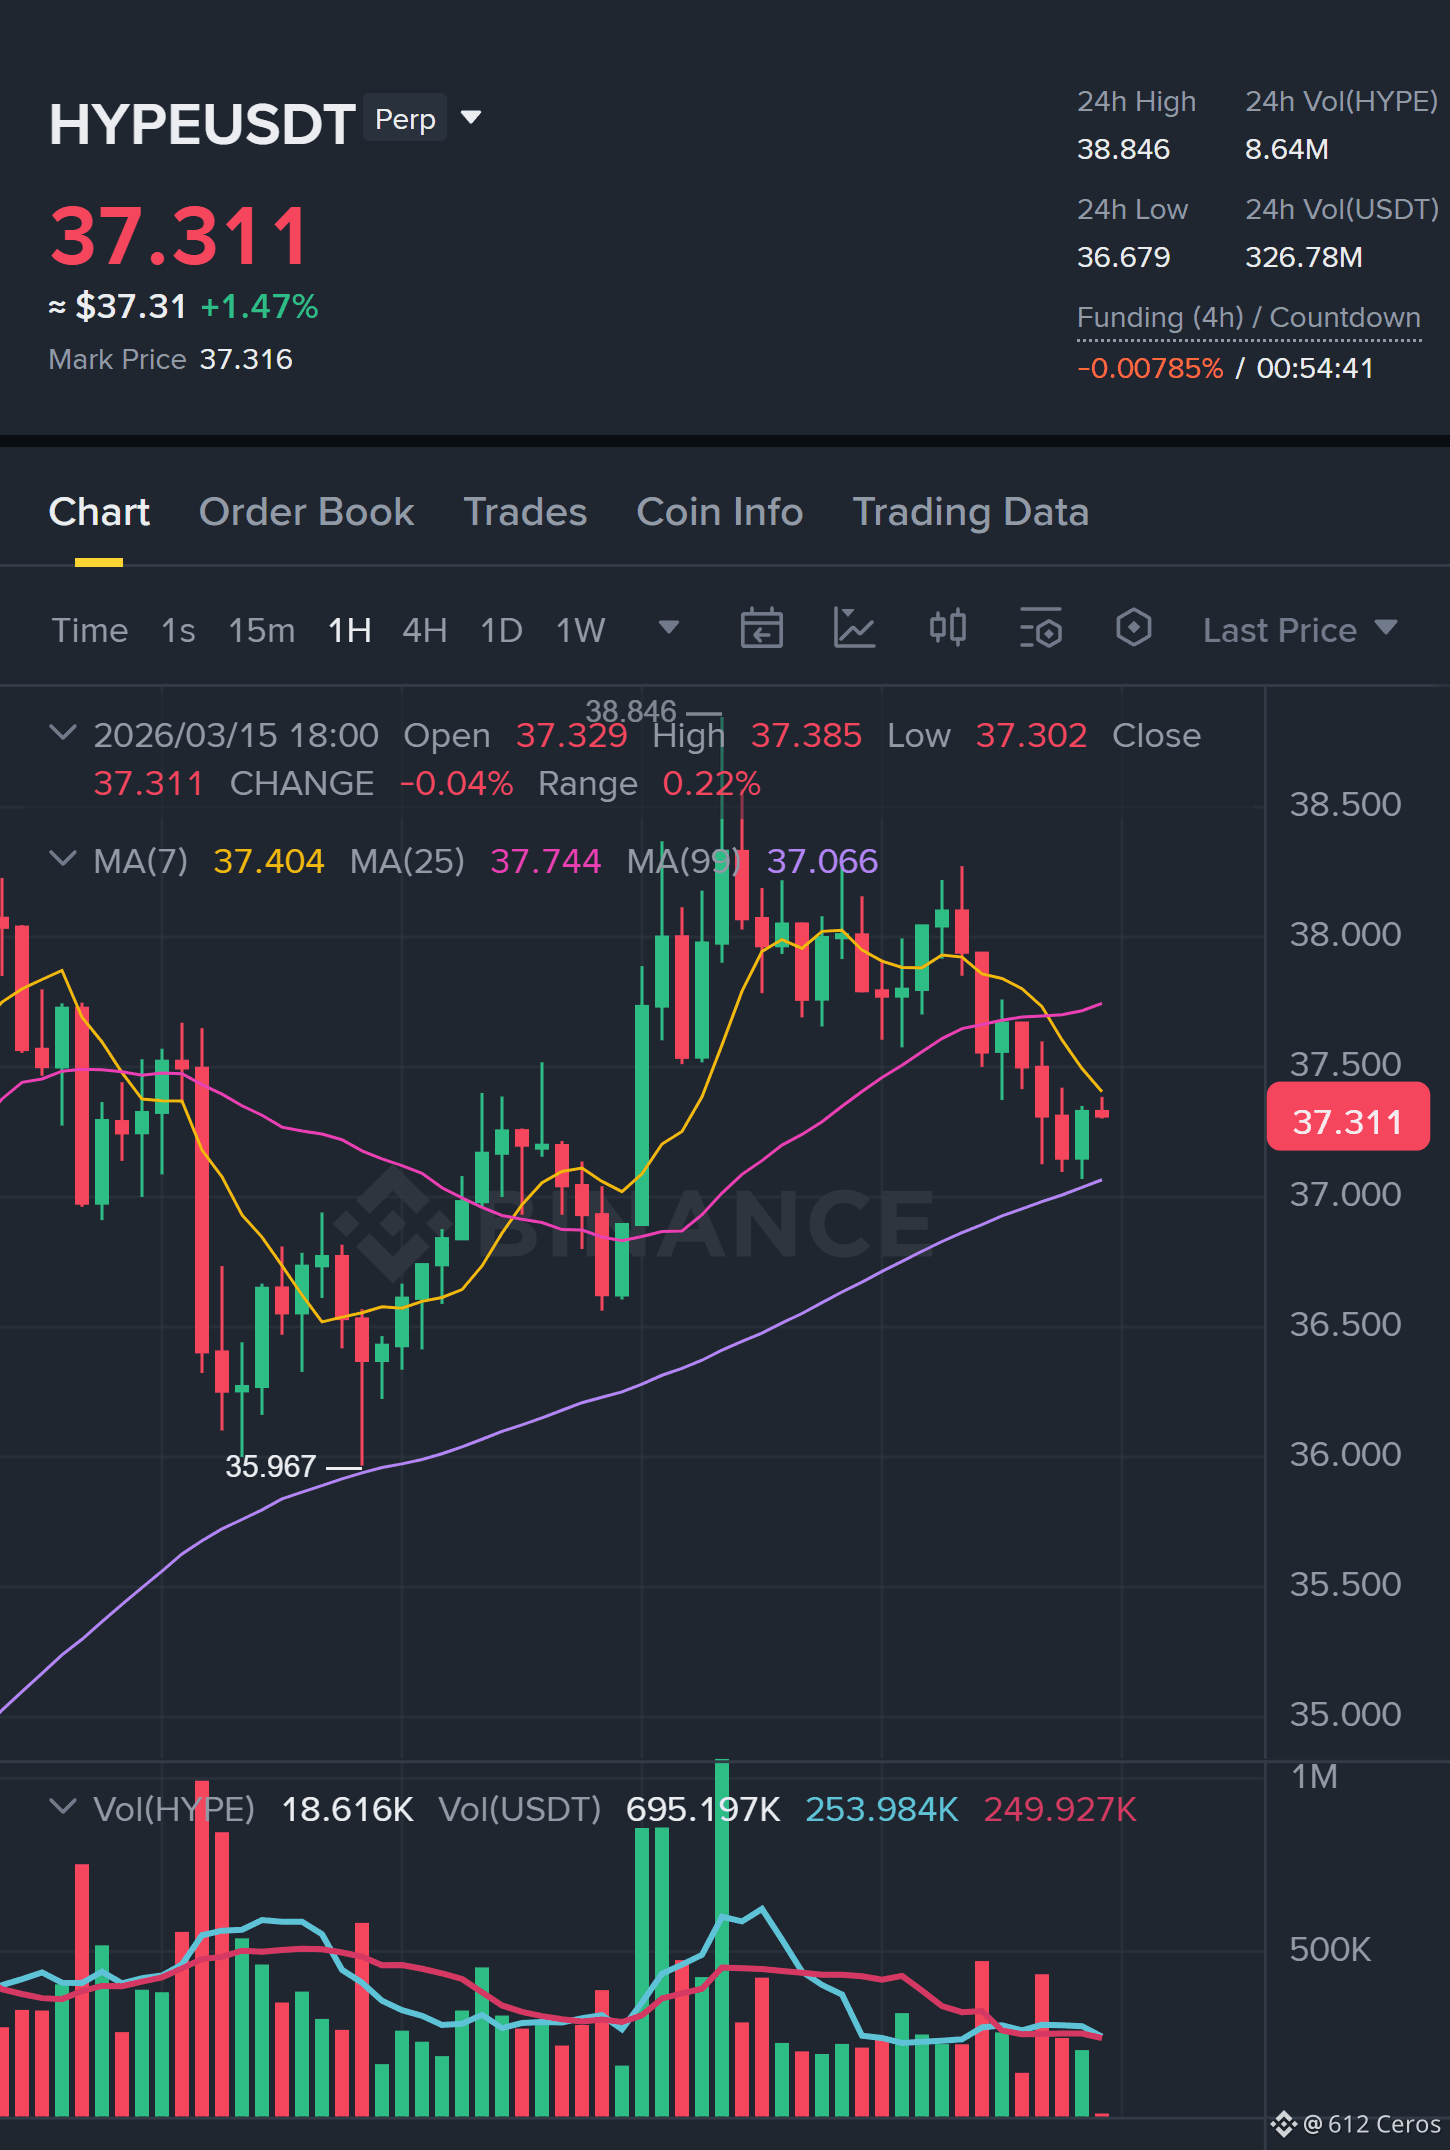Screen dimensions: 1450x2150
Task: Open the Coin Info tab
Action: [719, 512]
